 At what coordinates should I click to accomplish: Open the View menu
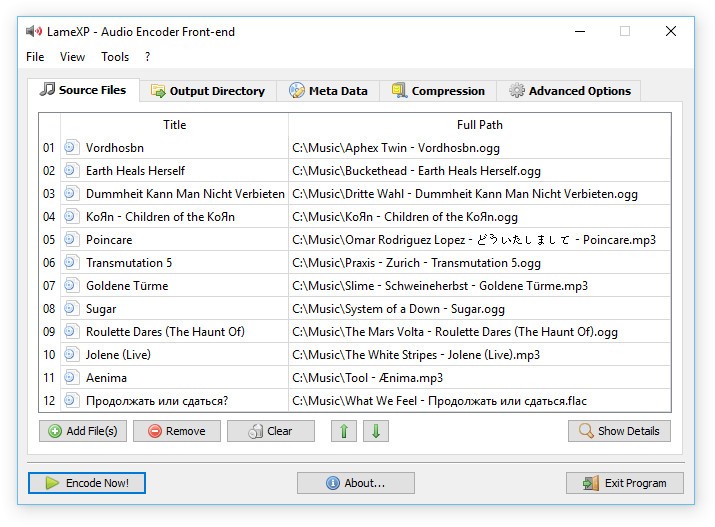(x=73, y=57)
